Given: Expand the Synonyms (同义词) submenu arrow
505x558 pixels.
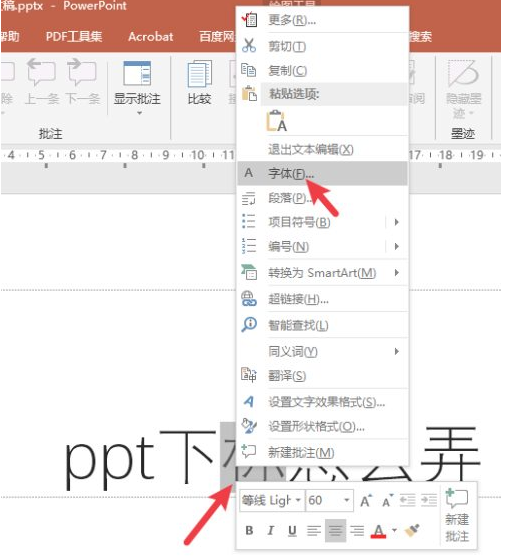Looking at the screenshot, I should (x=396, y=352).
